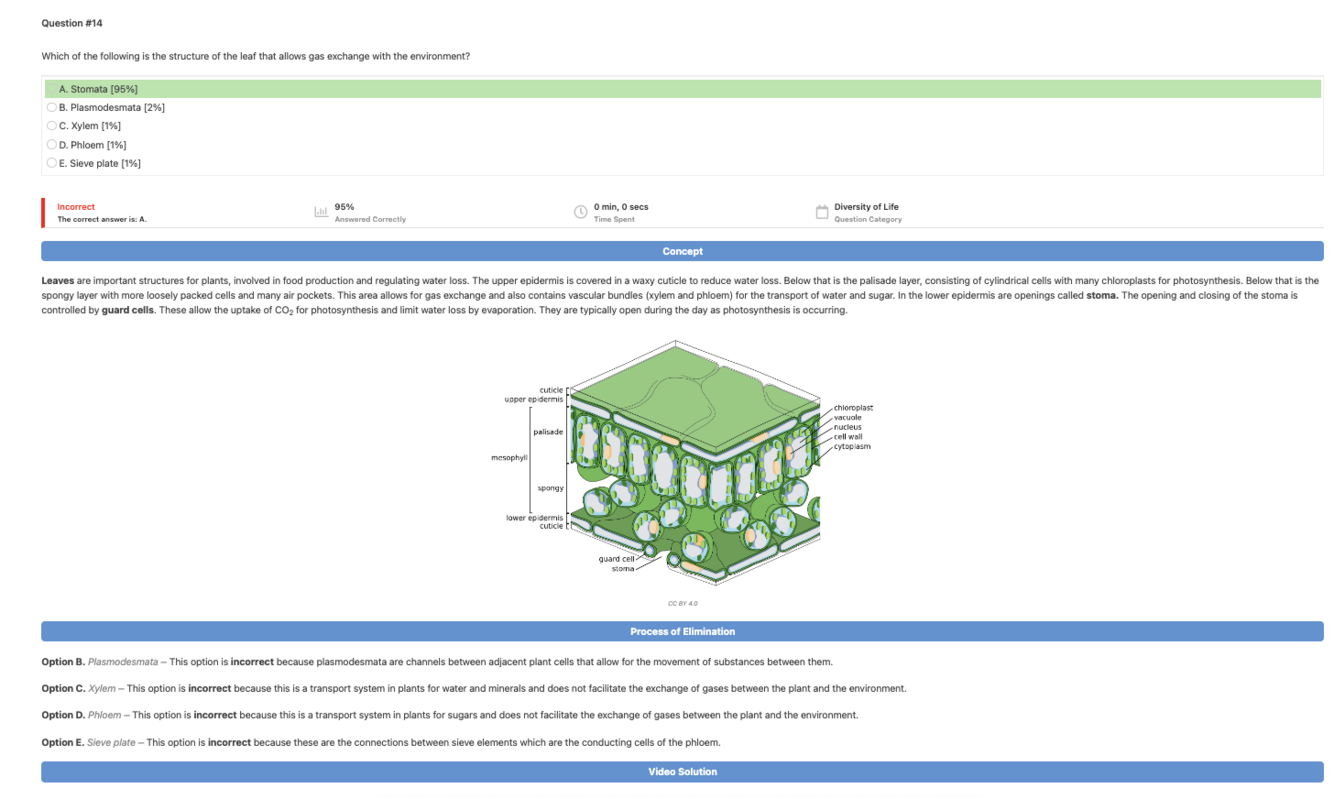Click 'The correct answer is: A.' text
The width and height of the screenshot is (1334, 799).
102,219
